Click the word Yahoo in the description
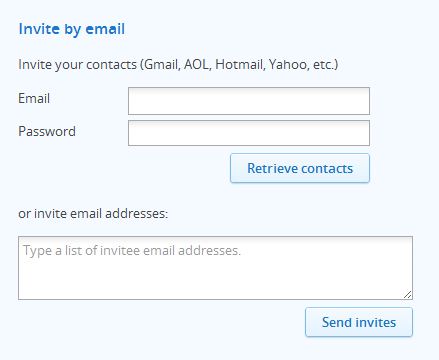 pyautogui.click(x=288, y=64)
